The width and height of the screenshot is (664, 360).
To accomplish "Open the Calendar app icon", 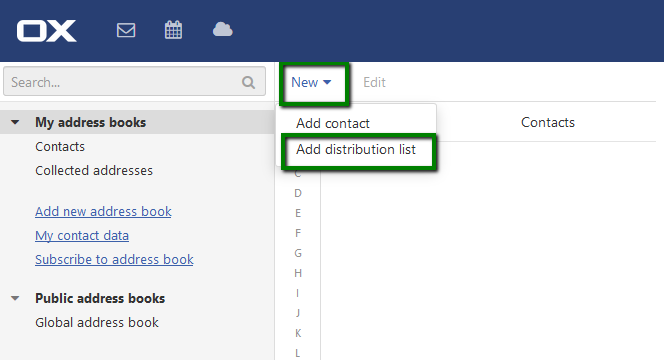I will point(173,30).
